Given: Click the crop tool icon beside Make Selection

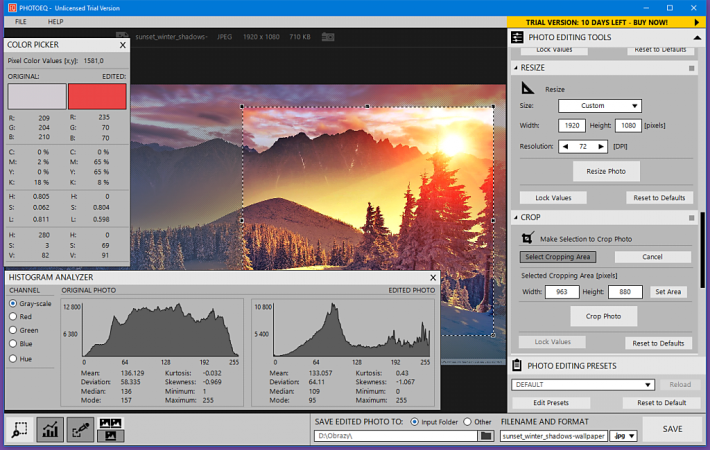Looking at the screenshot, I should (527, 238).
